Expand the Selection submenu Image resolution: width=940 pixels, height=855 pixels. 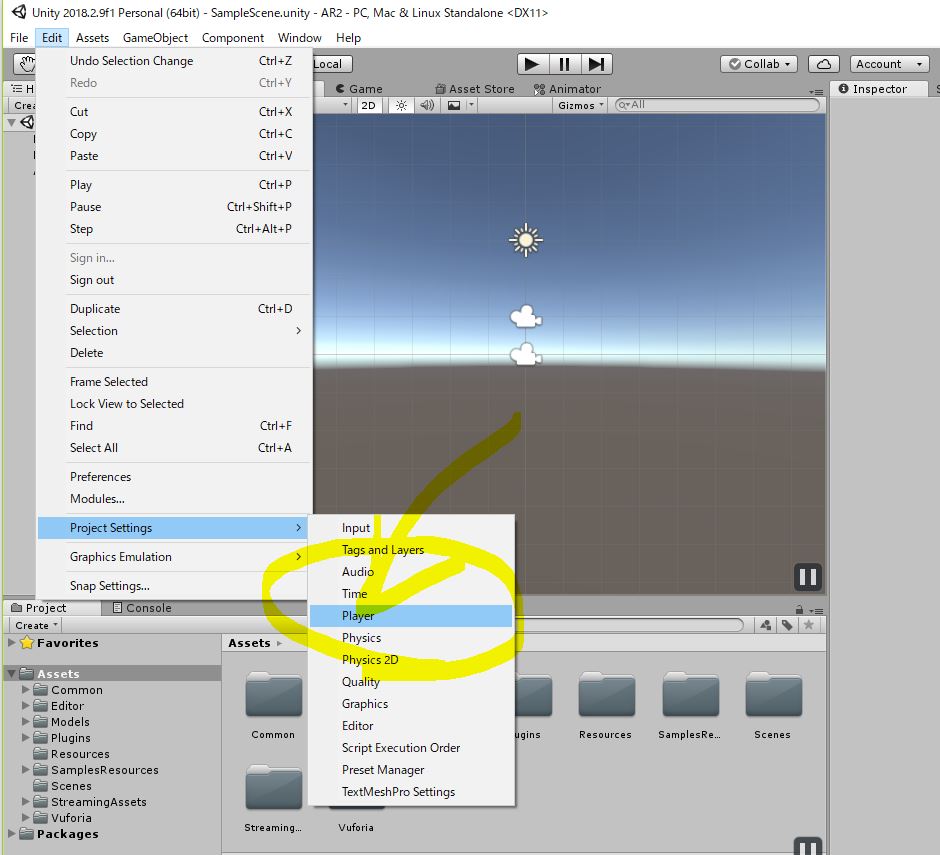pos(174,331)
